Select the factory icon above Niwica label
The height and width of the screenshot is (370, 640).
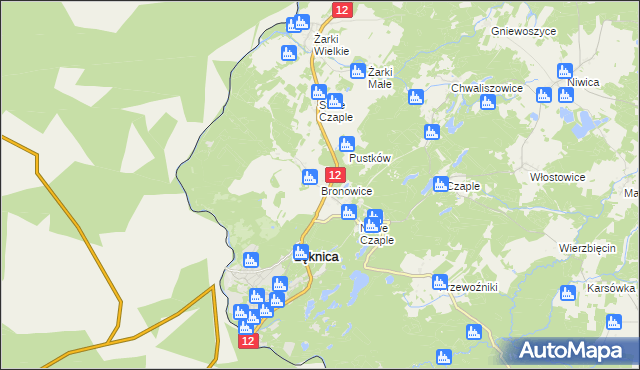click(x=565, y=71)
